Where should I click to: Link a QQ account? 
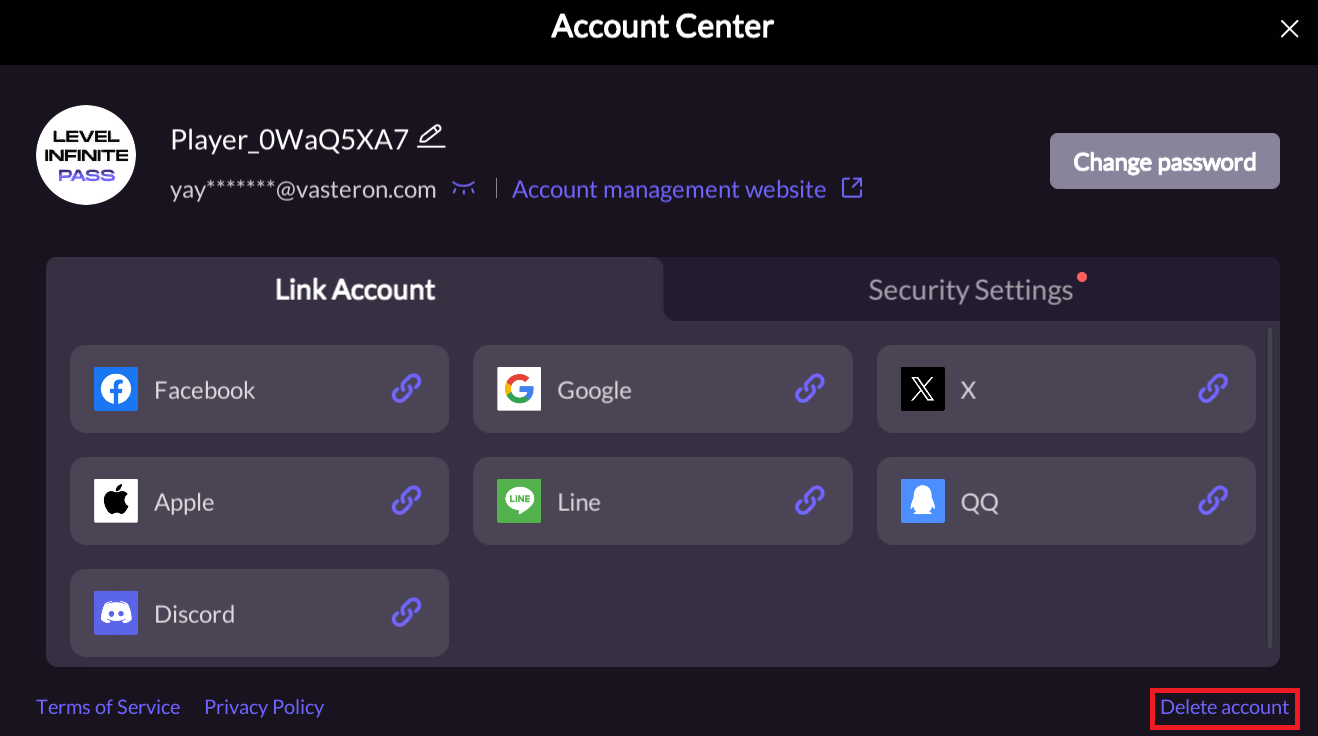[x=1213, y=501]
